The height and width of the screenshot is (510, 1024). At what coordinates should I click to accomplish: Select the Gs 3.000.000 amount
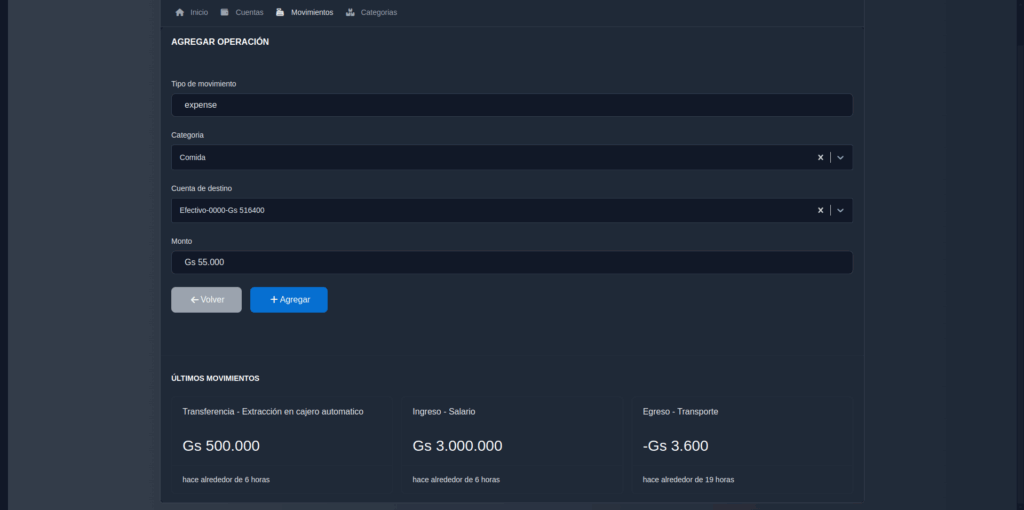[457, 446]
